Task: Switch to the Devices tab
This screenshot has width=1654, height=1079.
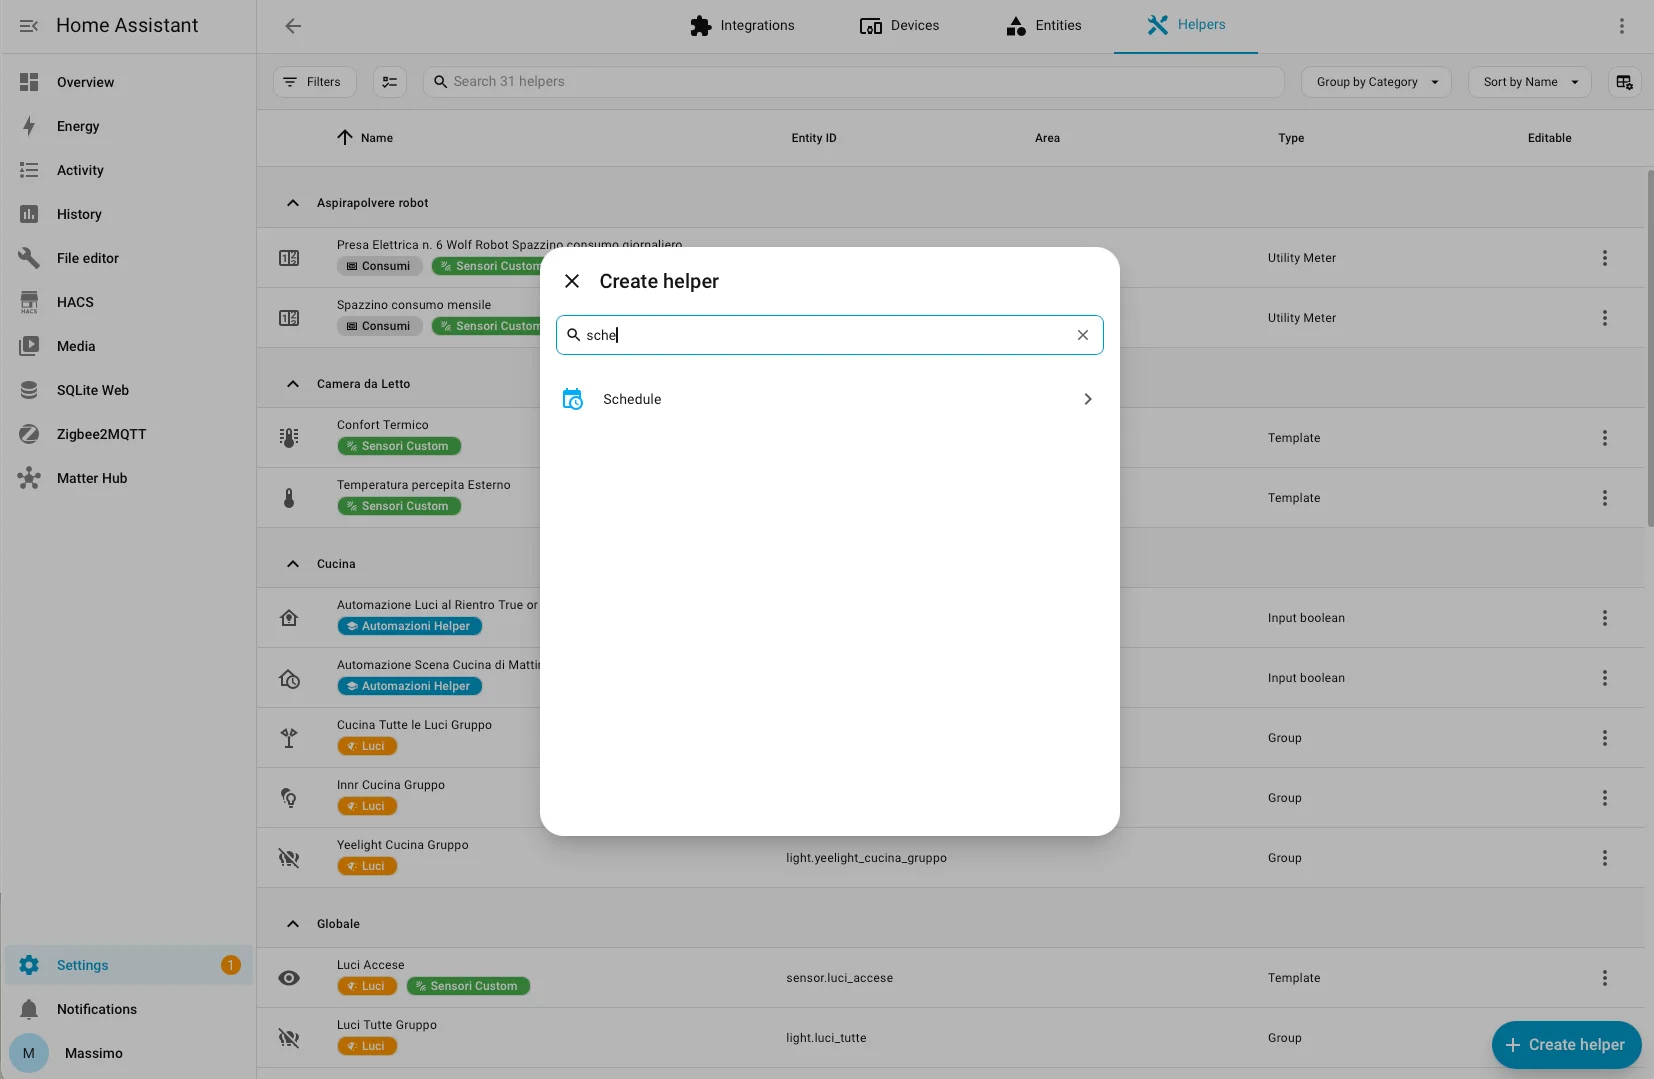Action: point(899,26)
